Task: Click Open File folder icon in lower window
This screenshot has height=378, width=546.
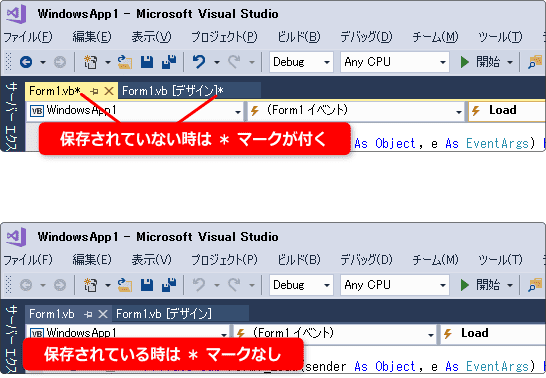Action: point(125,285)
